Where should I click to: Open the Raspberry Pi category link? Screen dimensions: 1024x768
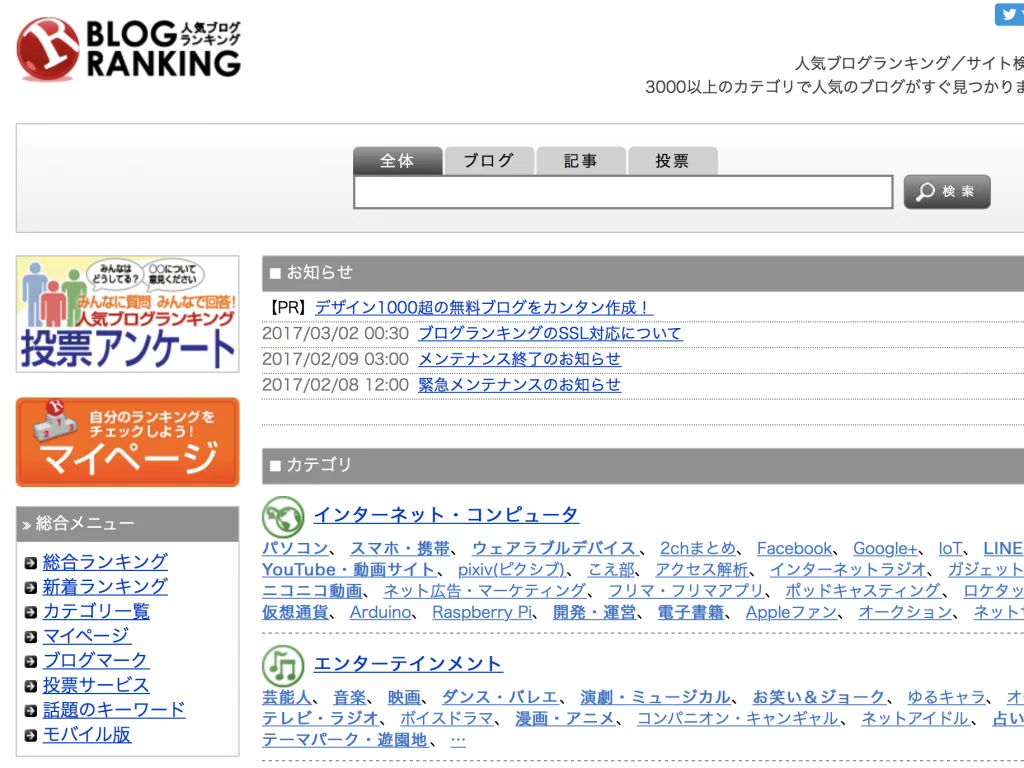coord(482,613)
